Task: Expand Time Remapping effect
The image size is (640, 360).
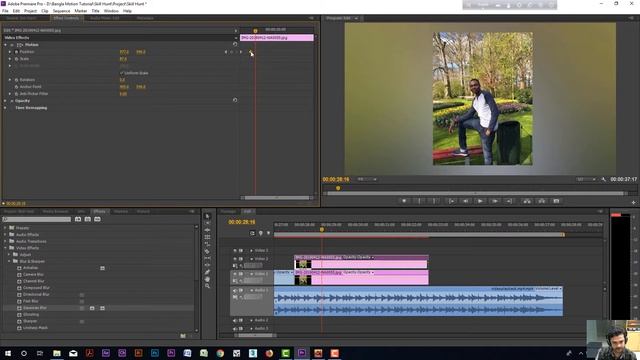Action: [5, 108]
